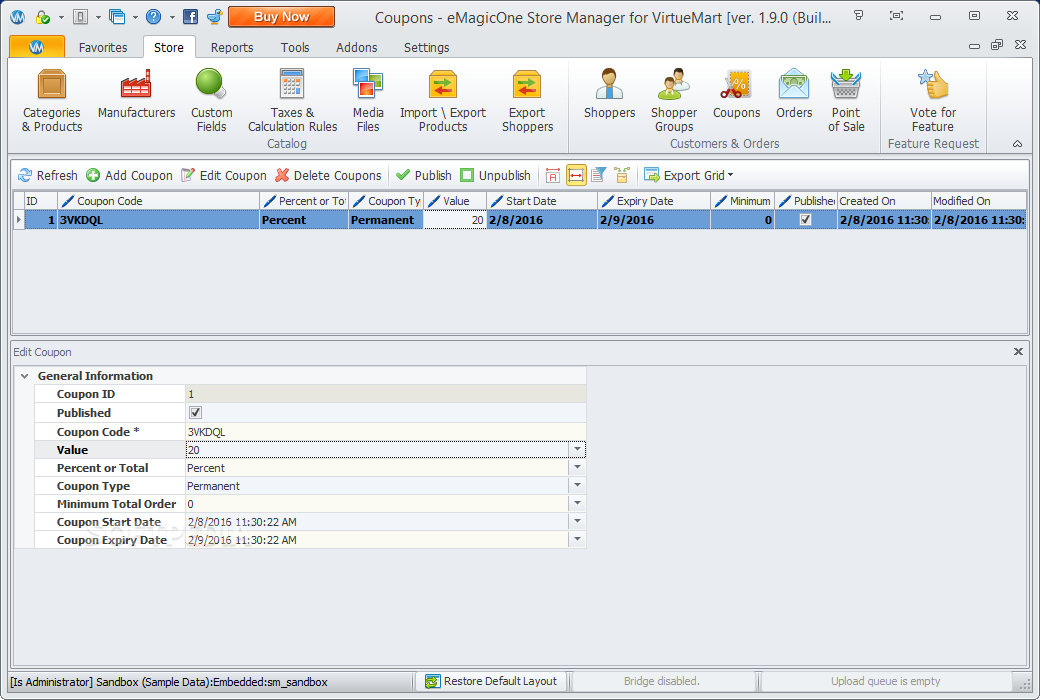The height and width of the screenshot is (700, 1040).
Task: Sort by Coupon Code column header
Action: click(x=158, y=201)
